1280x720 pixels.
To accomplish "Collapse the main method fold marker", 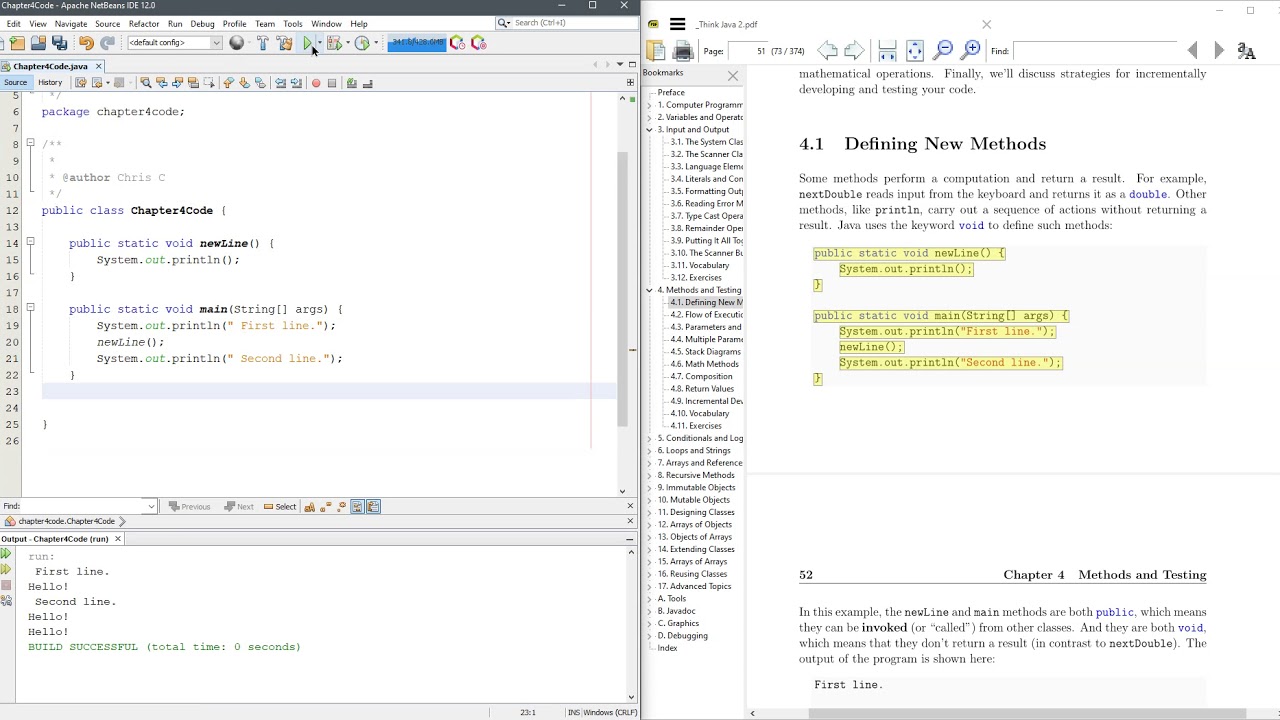I will [30, 309].
